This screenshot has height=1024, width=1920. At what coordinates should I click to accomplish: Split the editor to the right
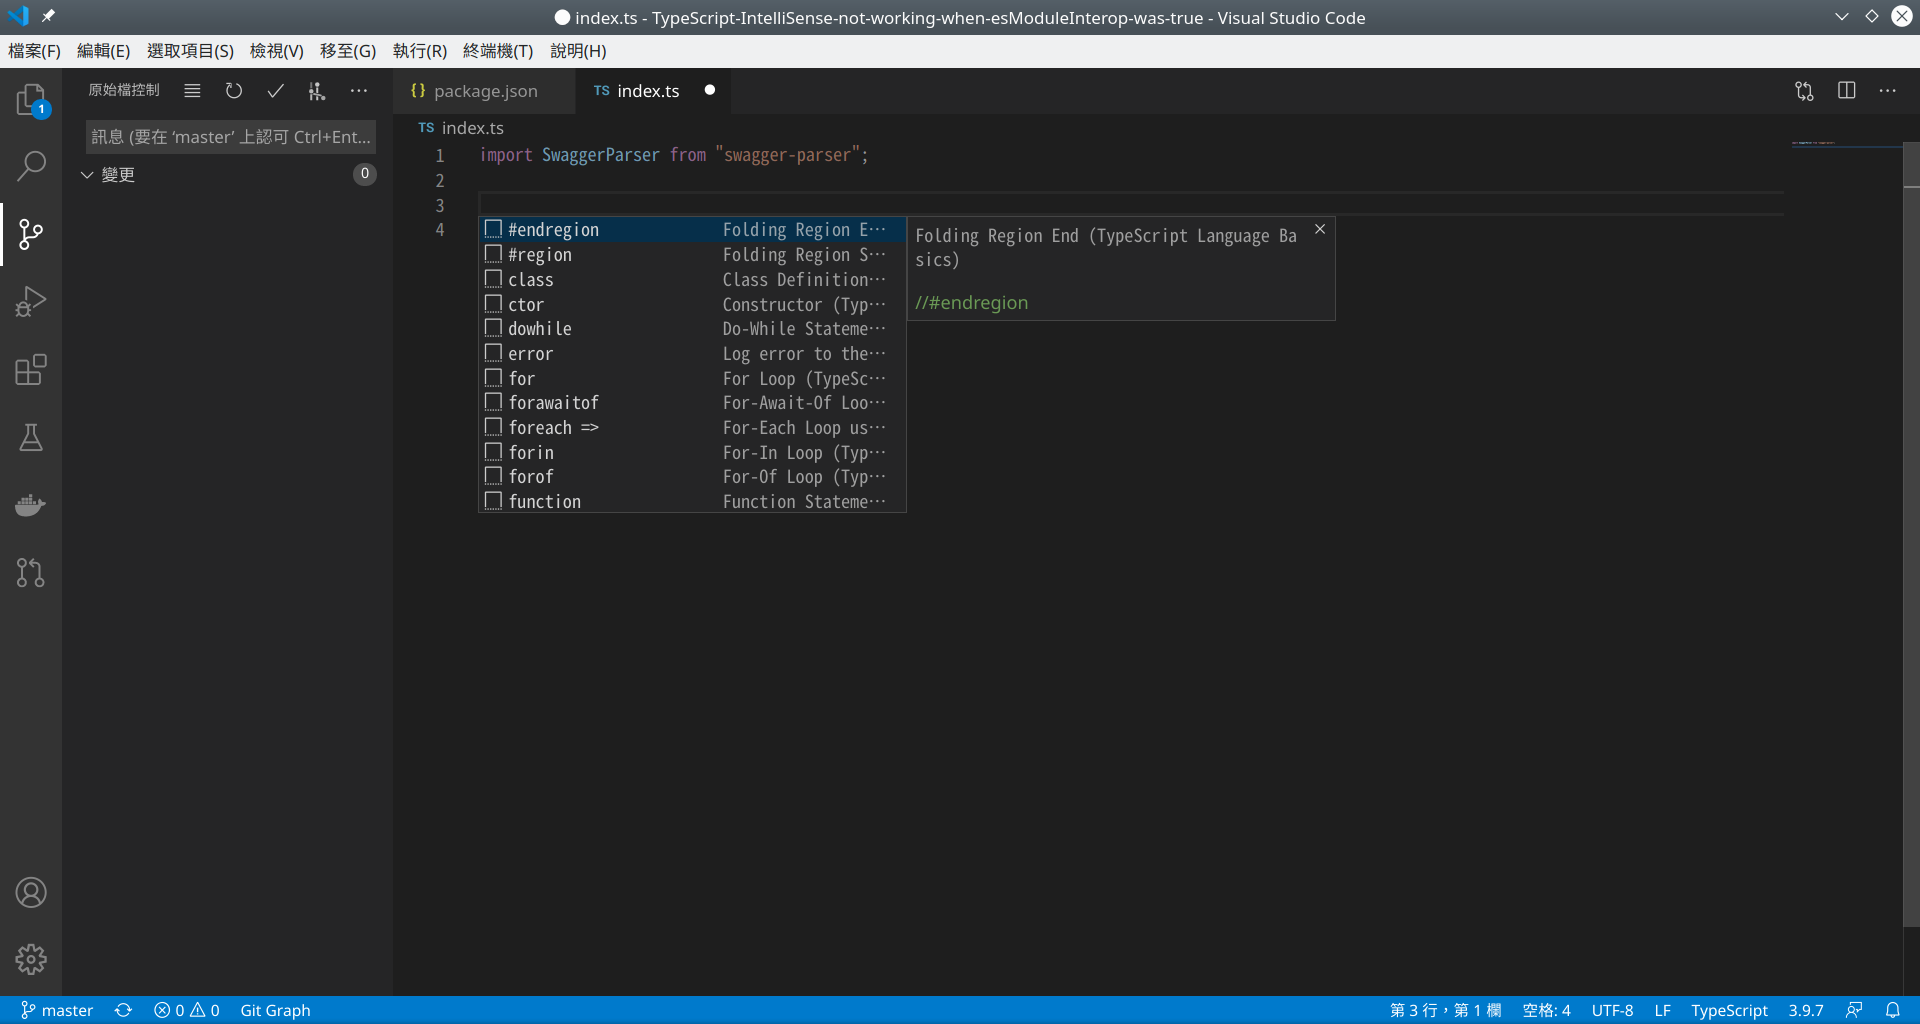click(1846, 91)
